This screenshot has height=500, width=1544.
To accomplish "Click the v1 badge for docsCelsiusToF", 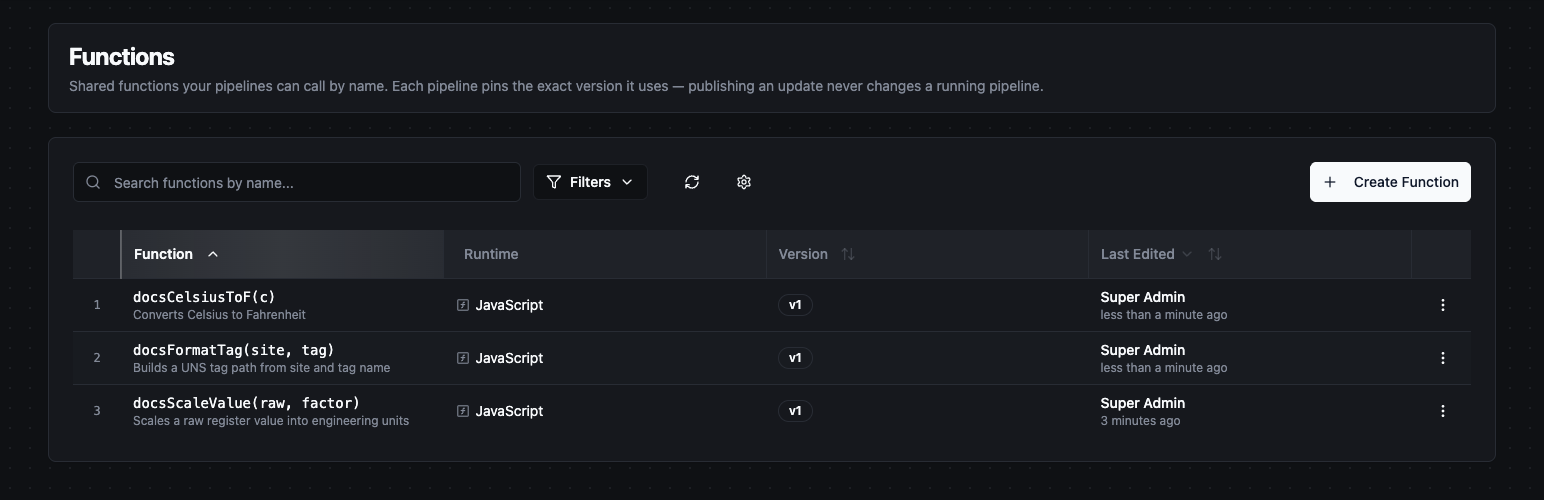I will point(795,305).
